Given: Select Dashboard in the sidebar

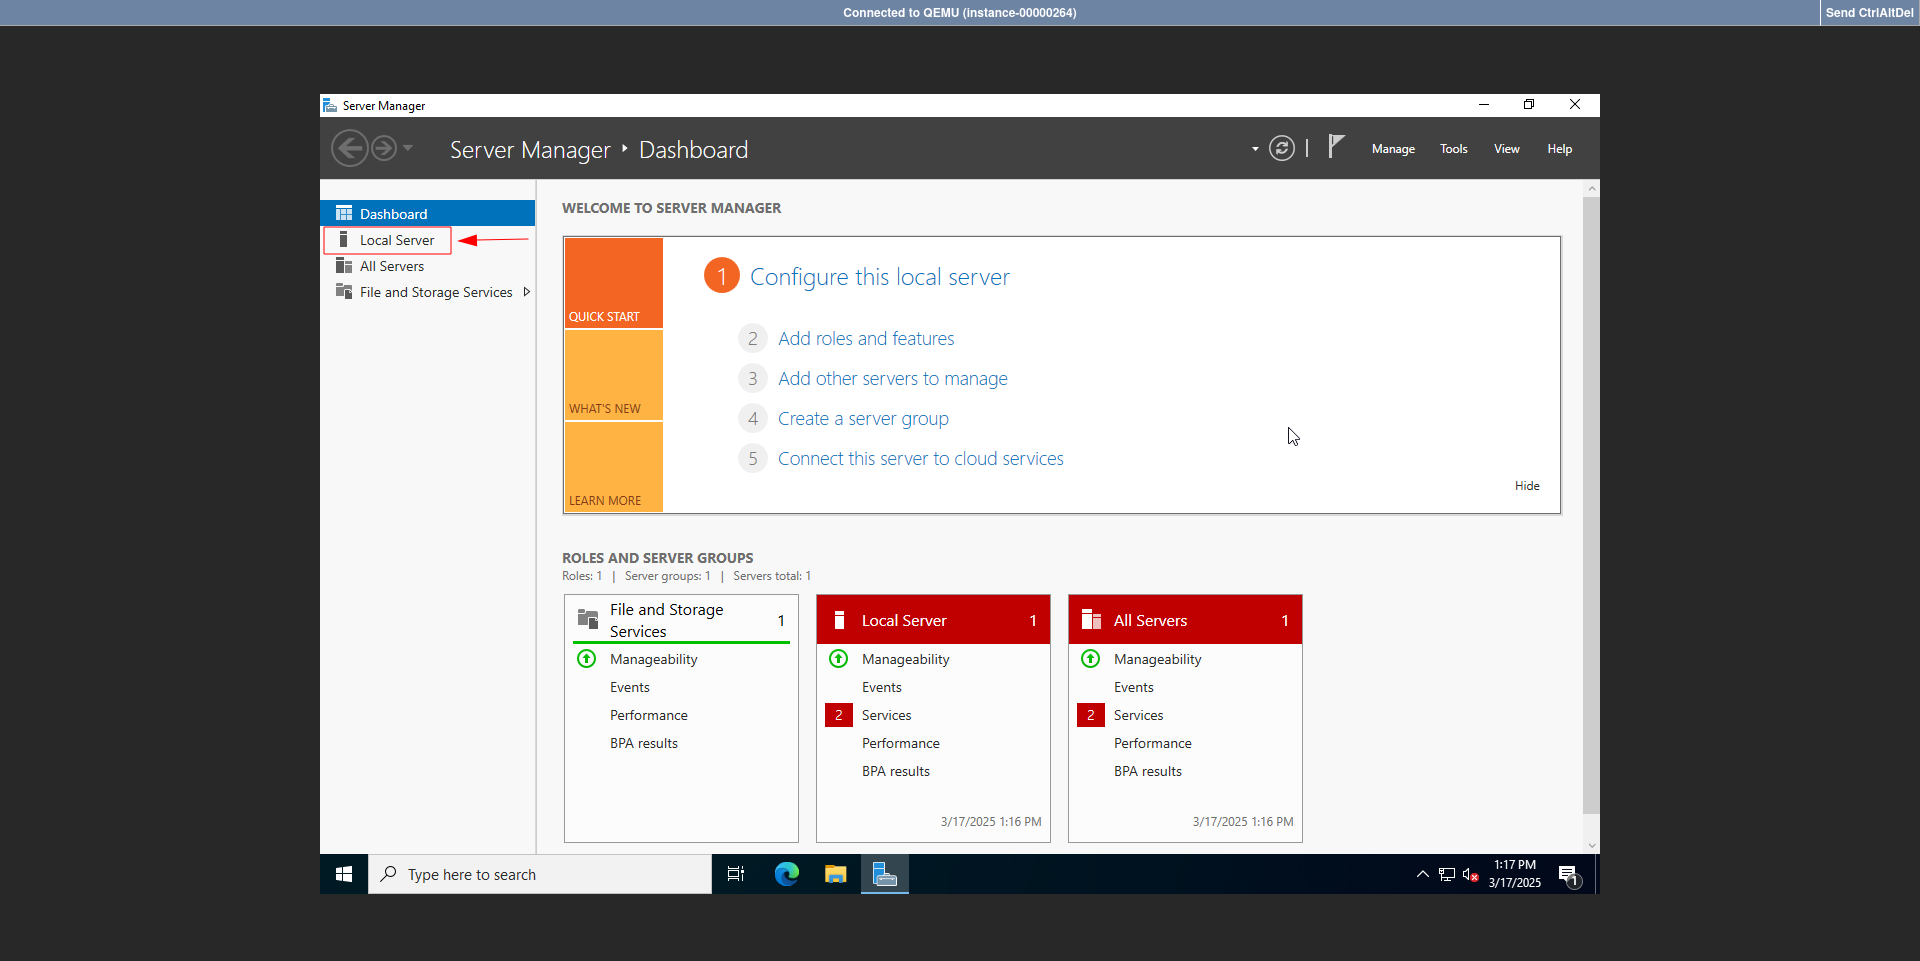Looking at the screenshot, I should [428, 213].
